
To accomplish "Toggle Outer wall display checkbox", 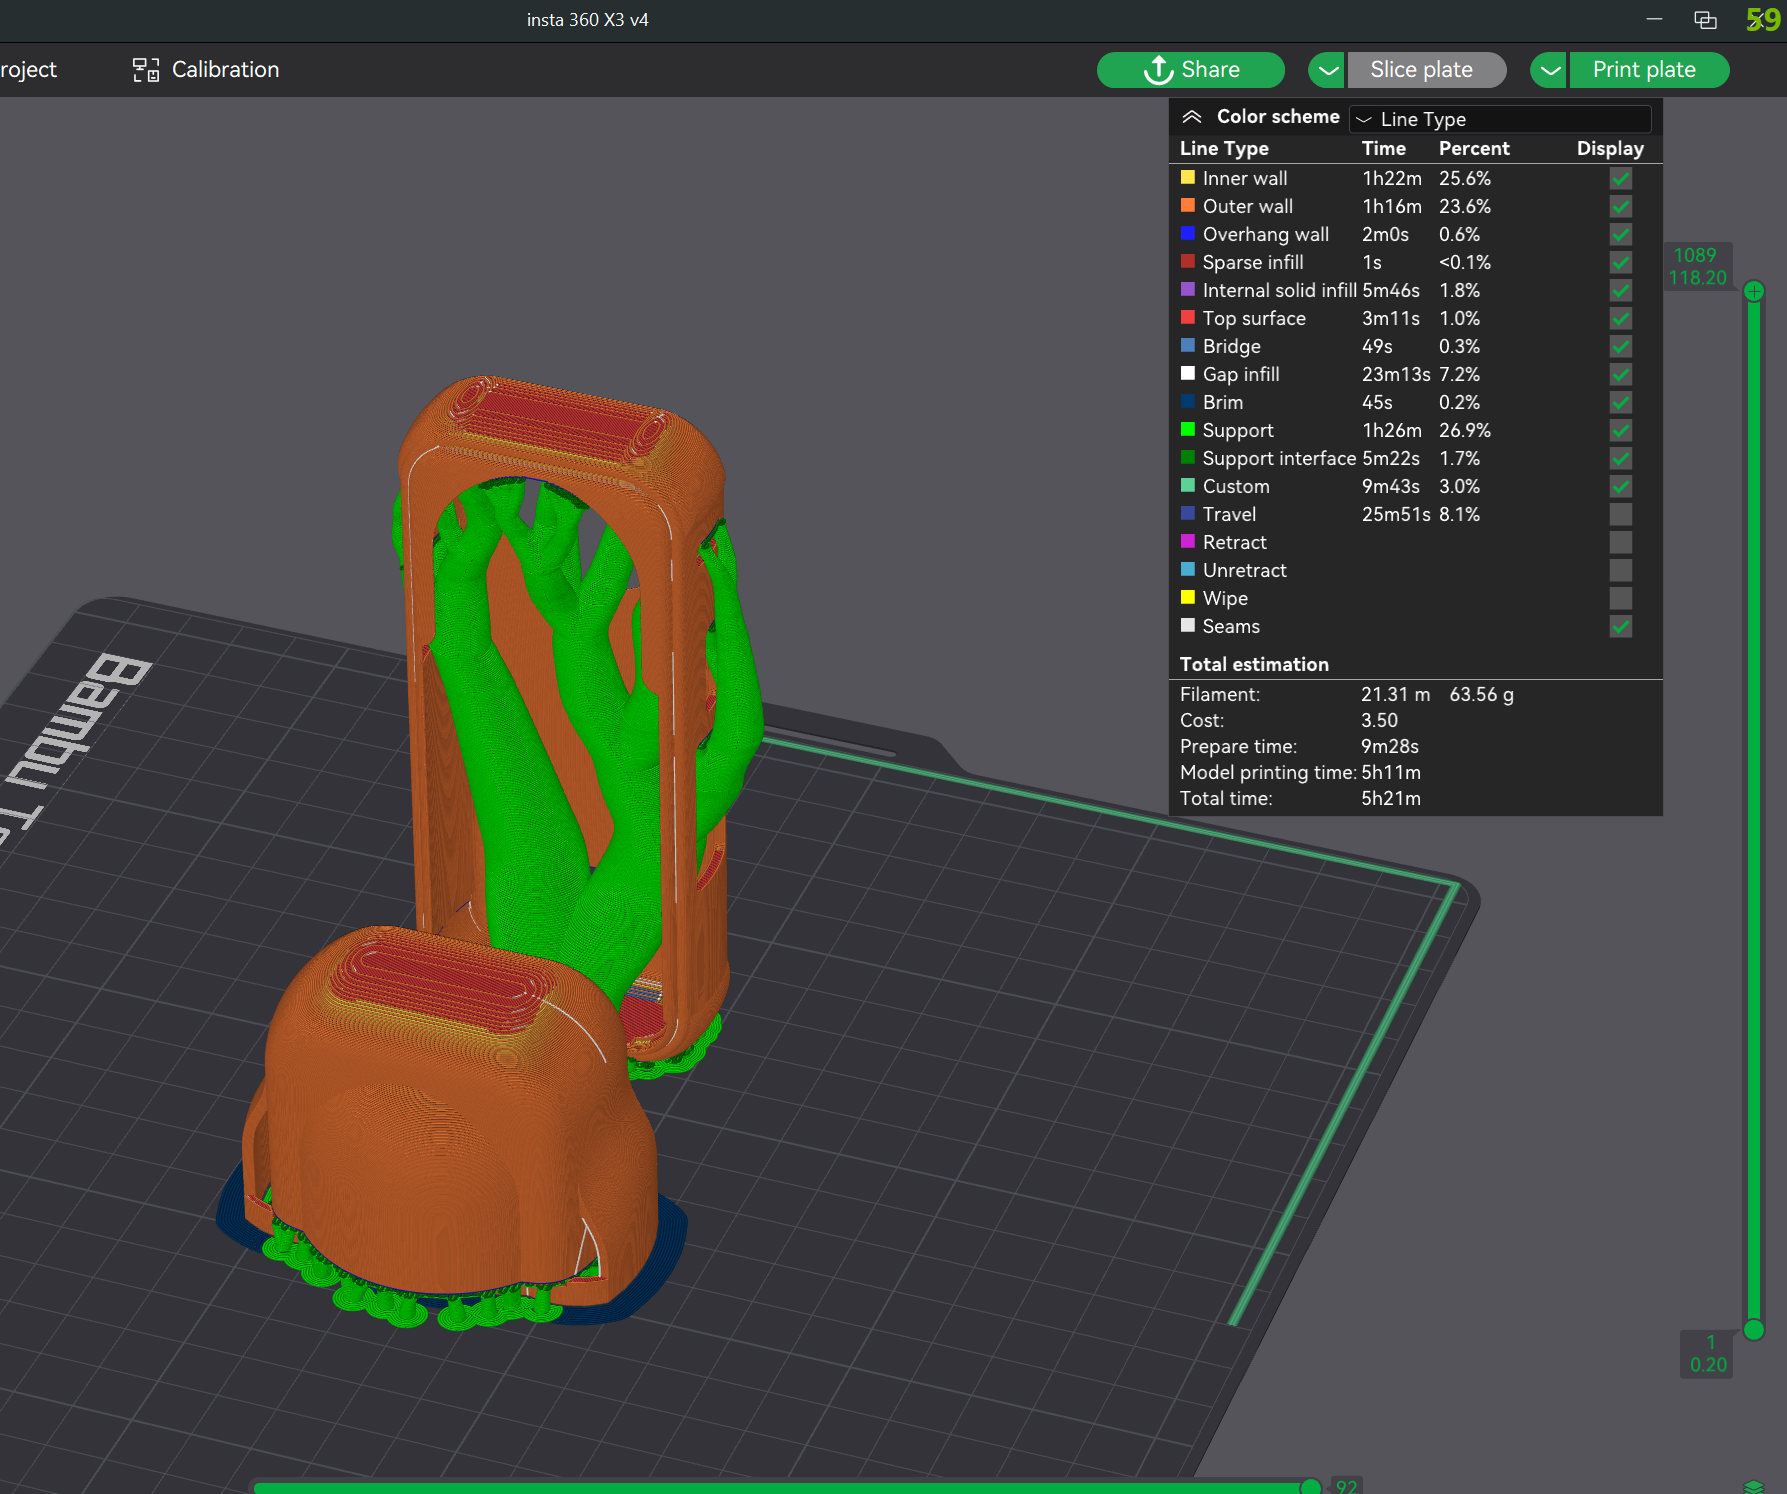I will click(1621, 206).
